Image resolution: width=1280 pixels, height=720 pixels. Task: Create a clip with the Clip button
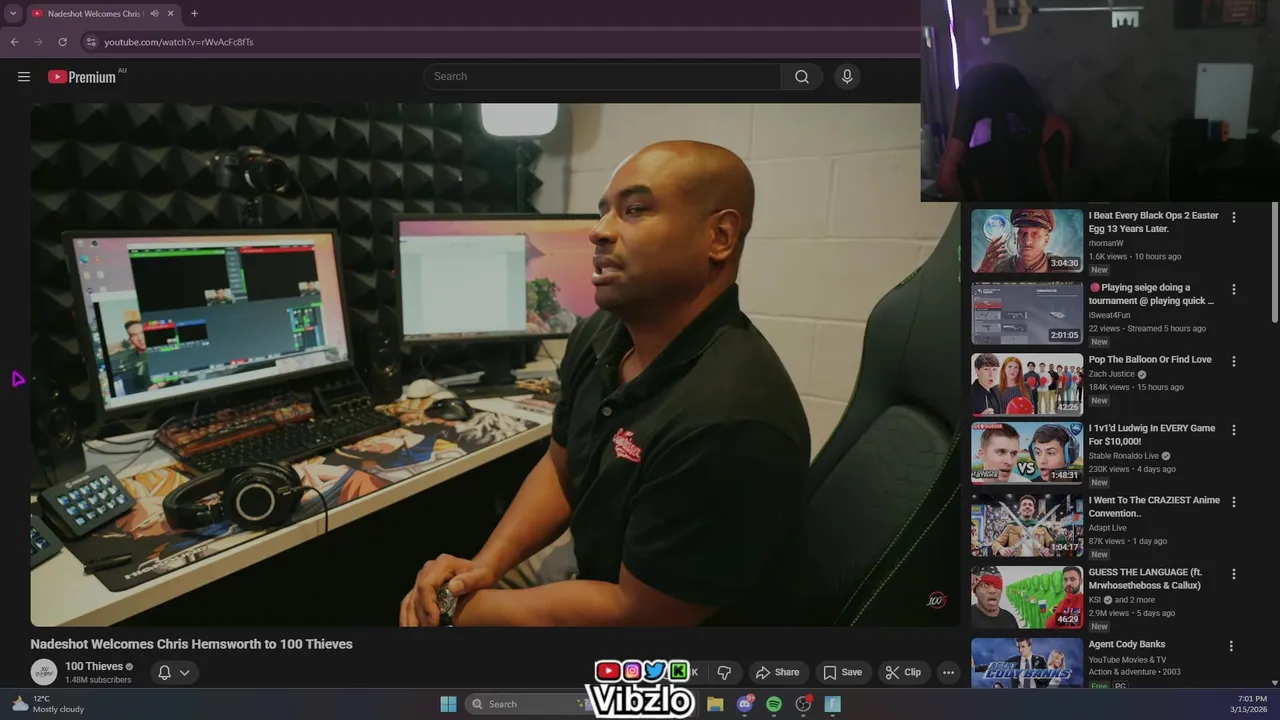point(903,673)
